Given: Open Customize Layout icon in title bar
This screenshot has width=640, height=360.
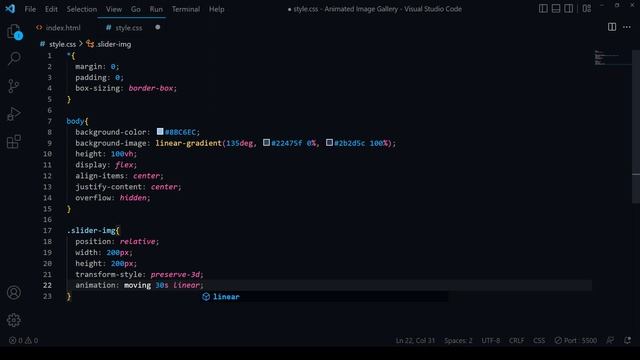Looking at the screenshot, I should pyautogui.click(x=587, y=9).
